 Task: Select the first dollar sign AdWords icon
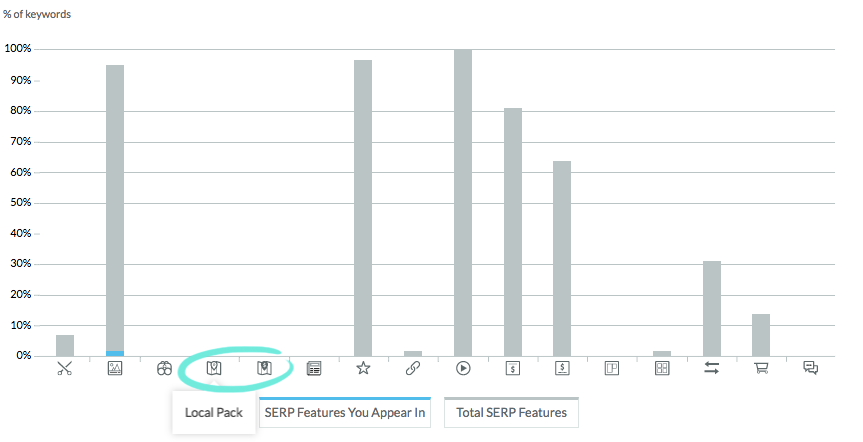click(512, 368)
